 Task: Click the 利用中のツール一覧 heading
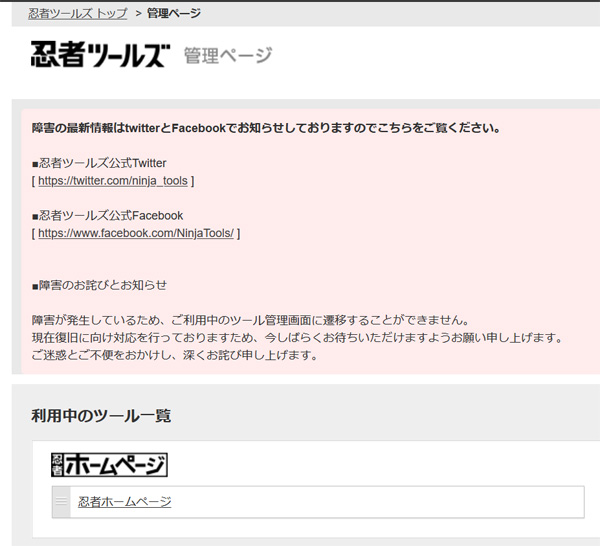(x=101, y=416)
